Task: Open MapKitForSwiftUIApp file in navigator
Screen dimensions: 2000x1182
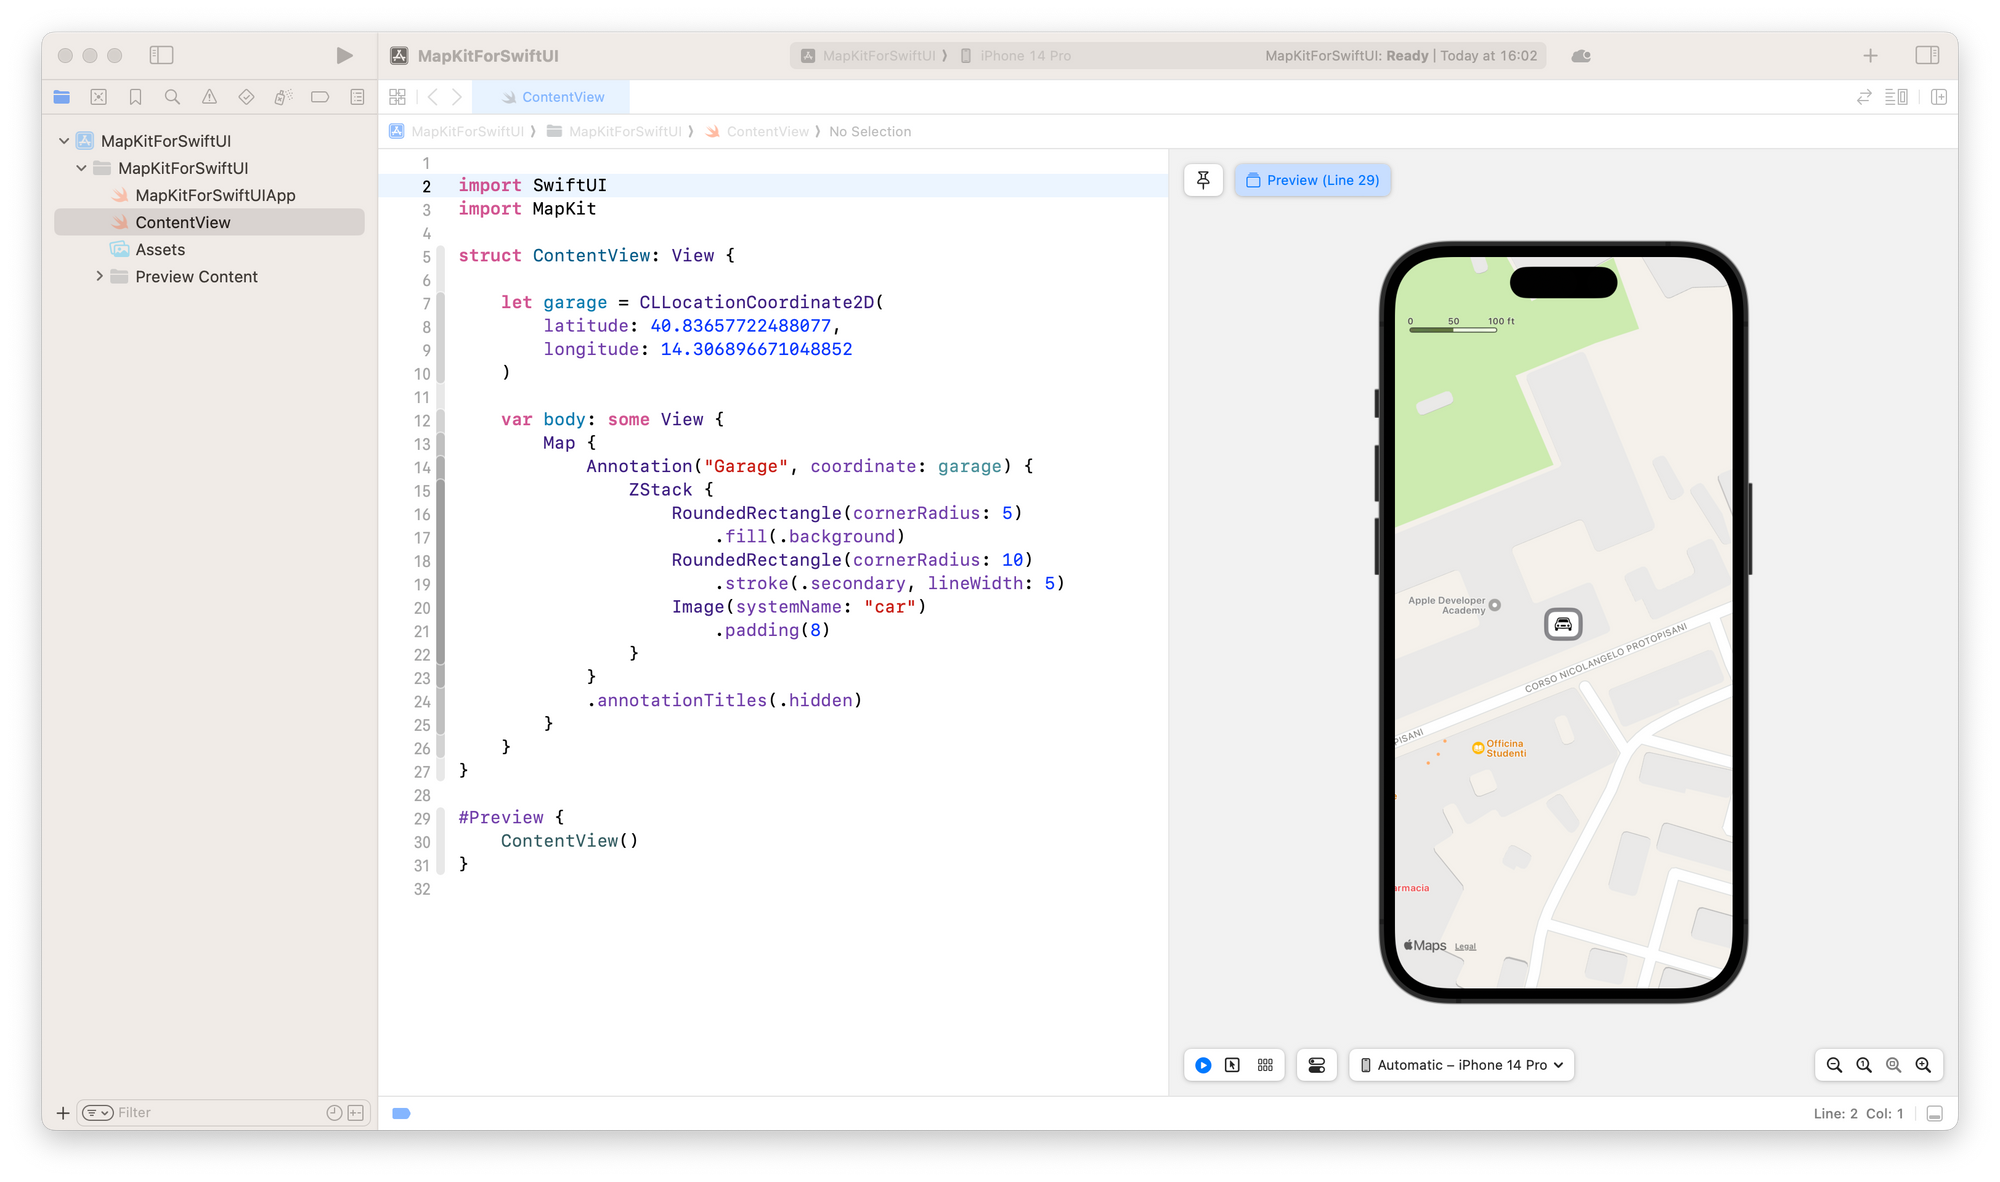Action: [215, 195]
